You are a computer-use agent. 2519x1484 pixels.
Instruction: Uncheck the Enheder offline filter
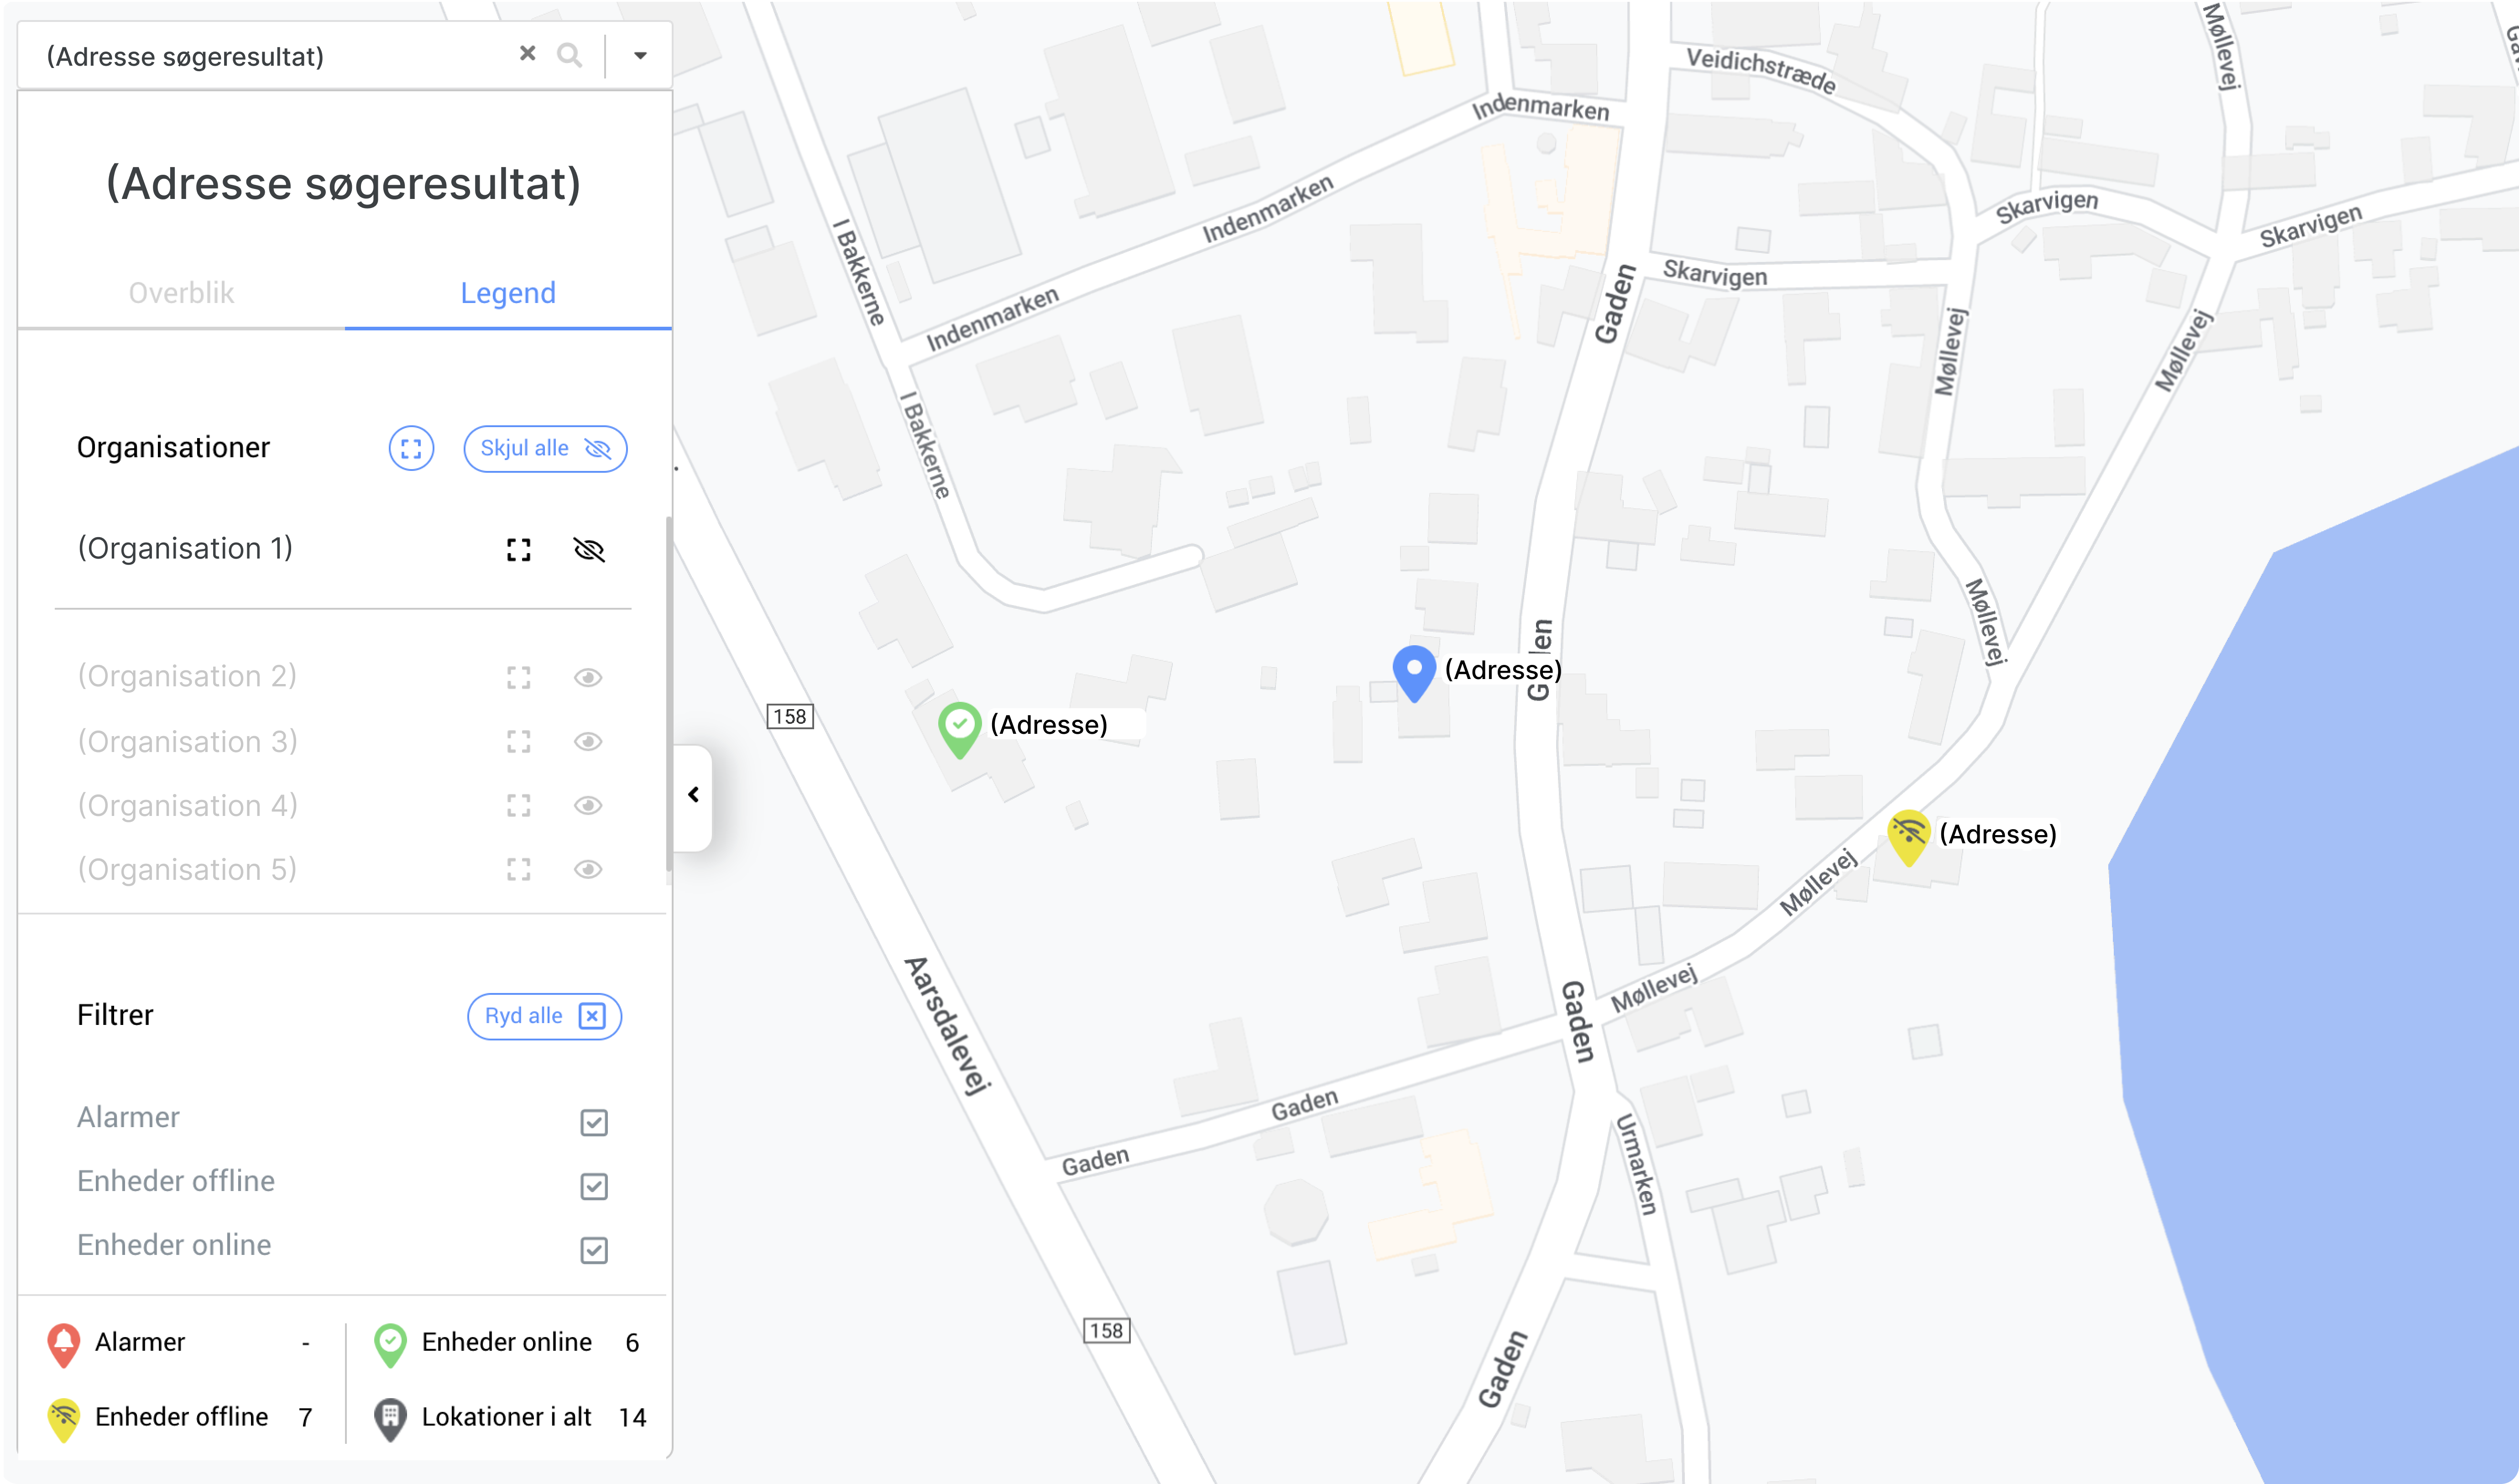point(594,1187)
